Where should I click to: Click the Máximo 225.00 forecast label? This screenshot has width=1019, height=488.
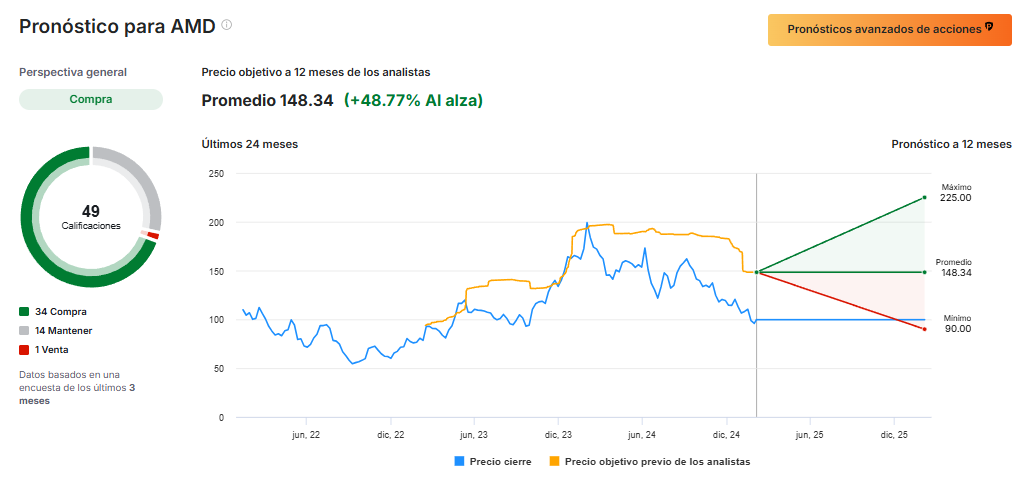(x=955, y=193)
